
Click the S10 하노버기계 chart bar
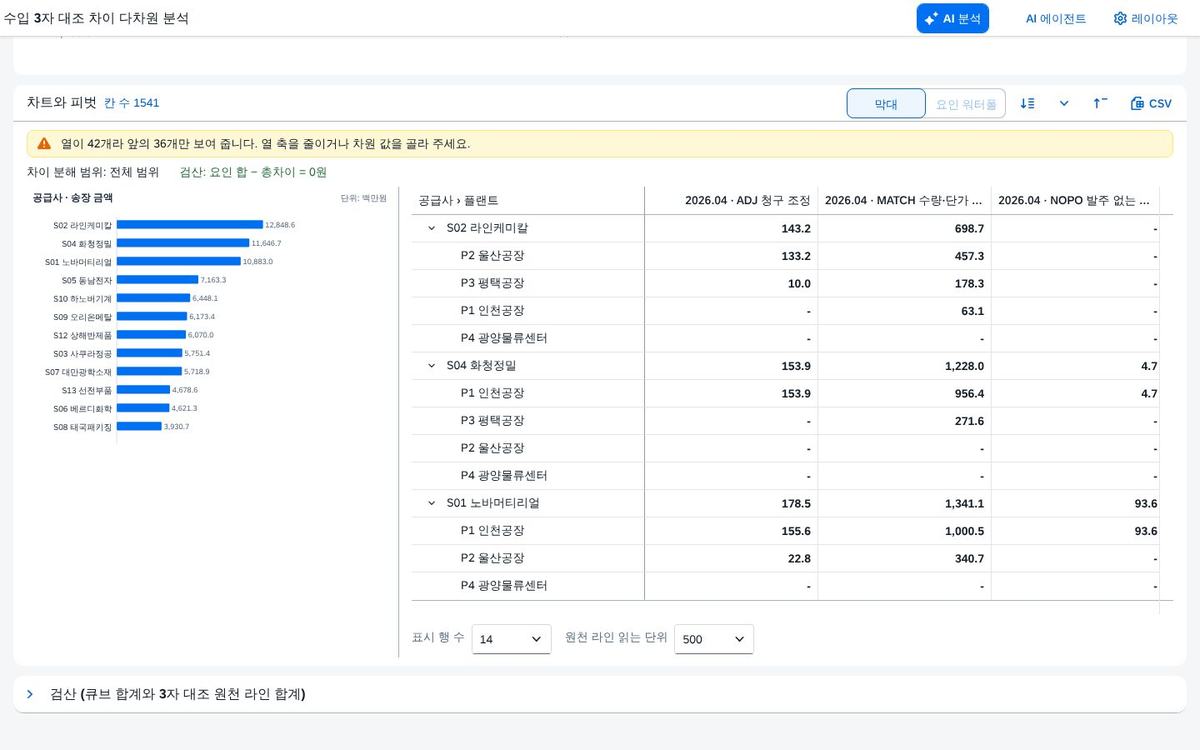point(154,298)
